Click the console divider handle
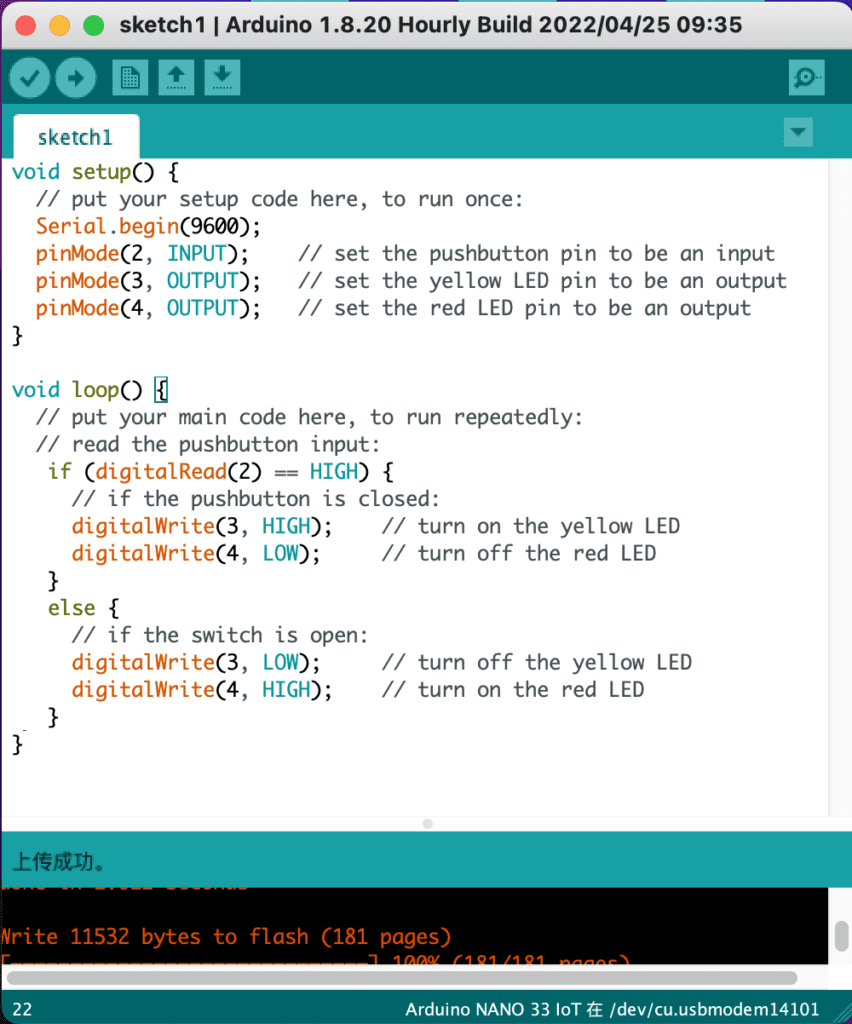Screen dimensions: 852x1024 pos(426,823)
